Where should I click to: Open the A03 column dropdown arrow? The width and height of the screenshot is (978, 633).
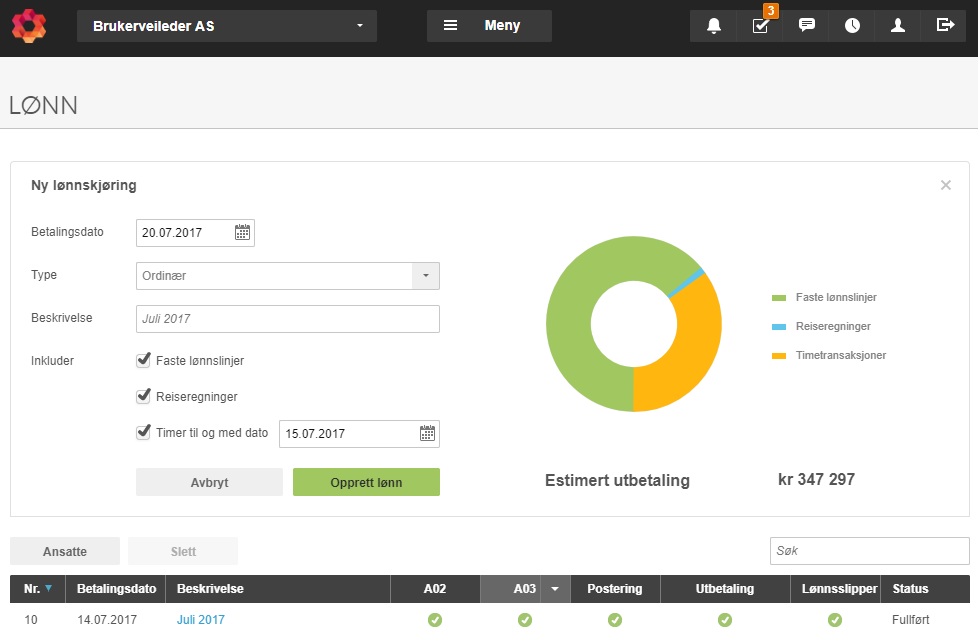555,589
